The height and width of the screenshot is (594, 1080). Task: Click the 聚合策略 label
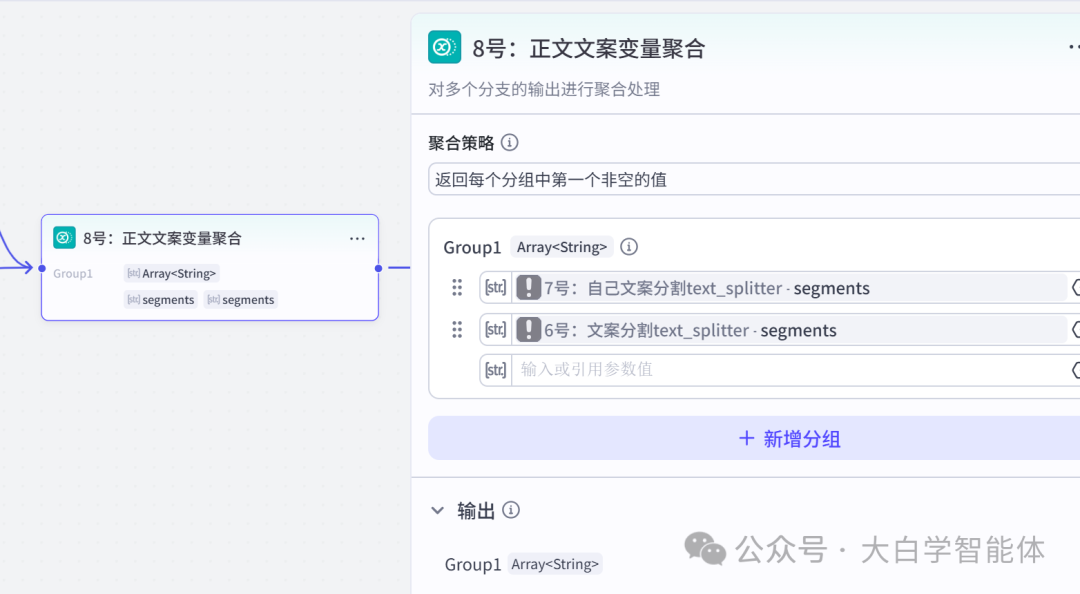point(461,143)
